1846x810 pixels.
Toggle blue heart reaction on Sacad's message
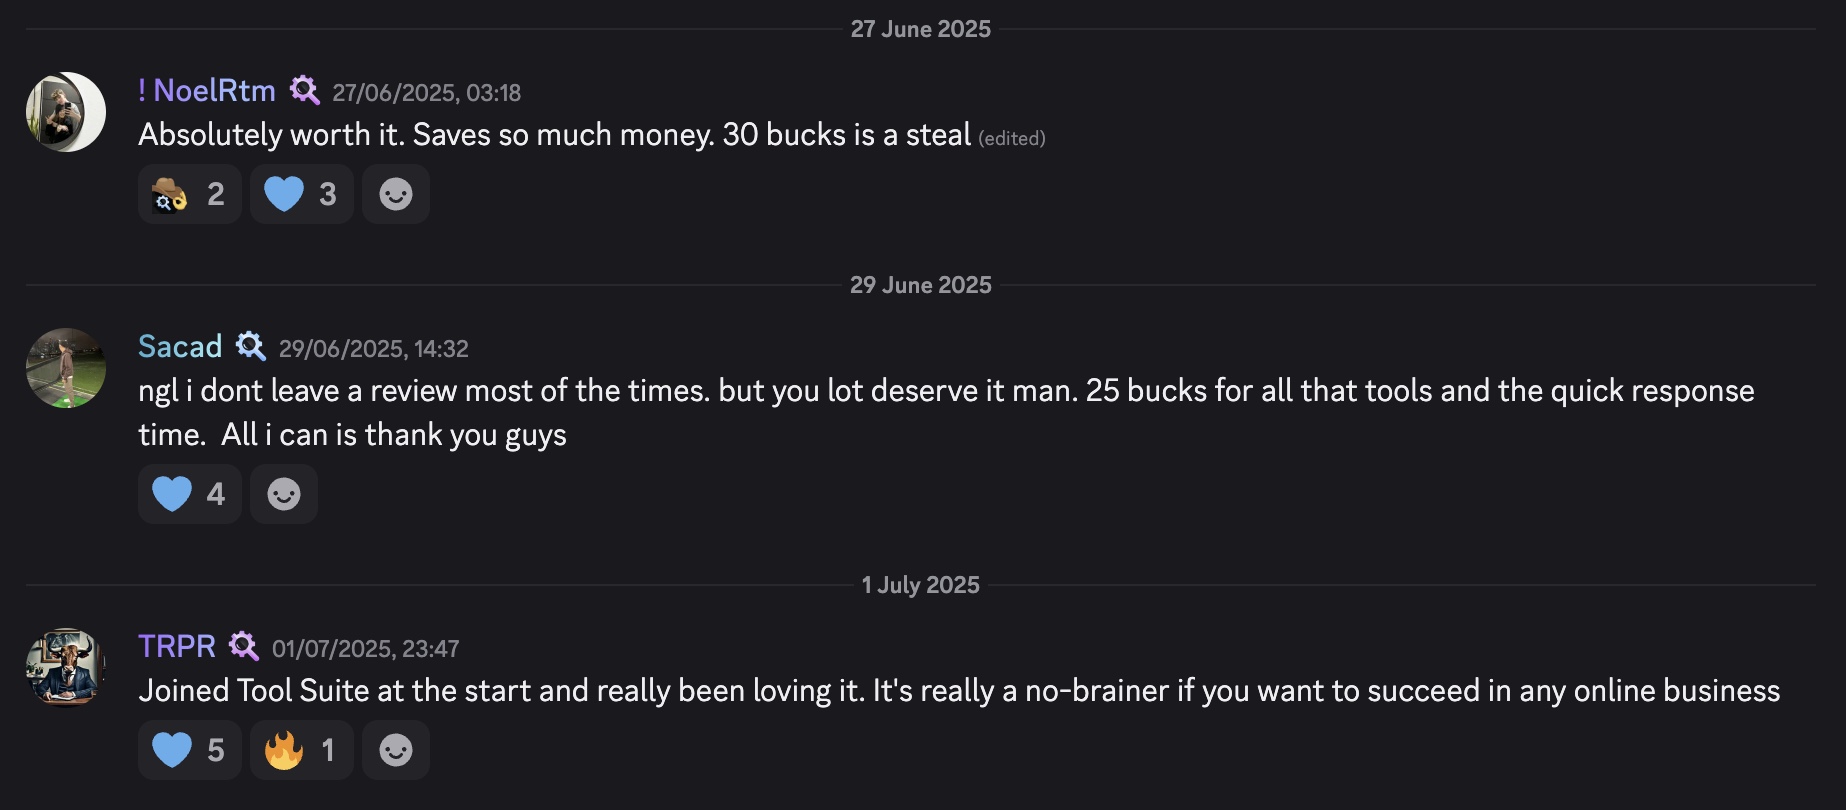click(x=189, y=494)
